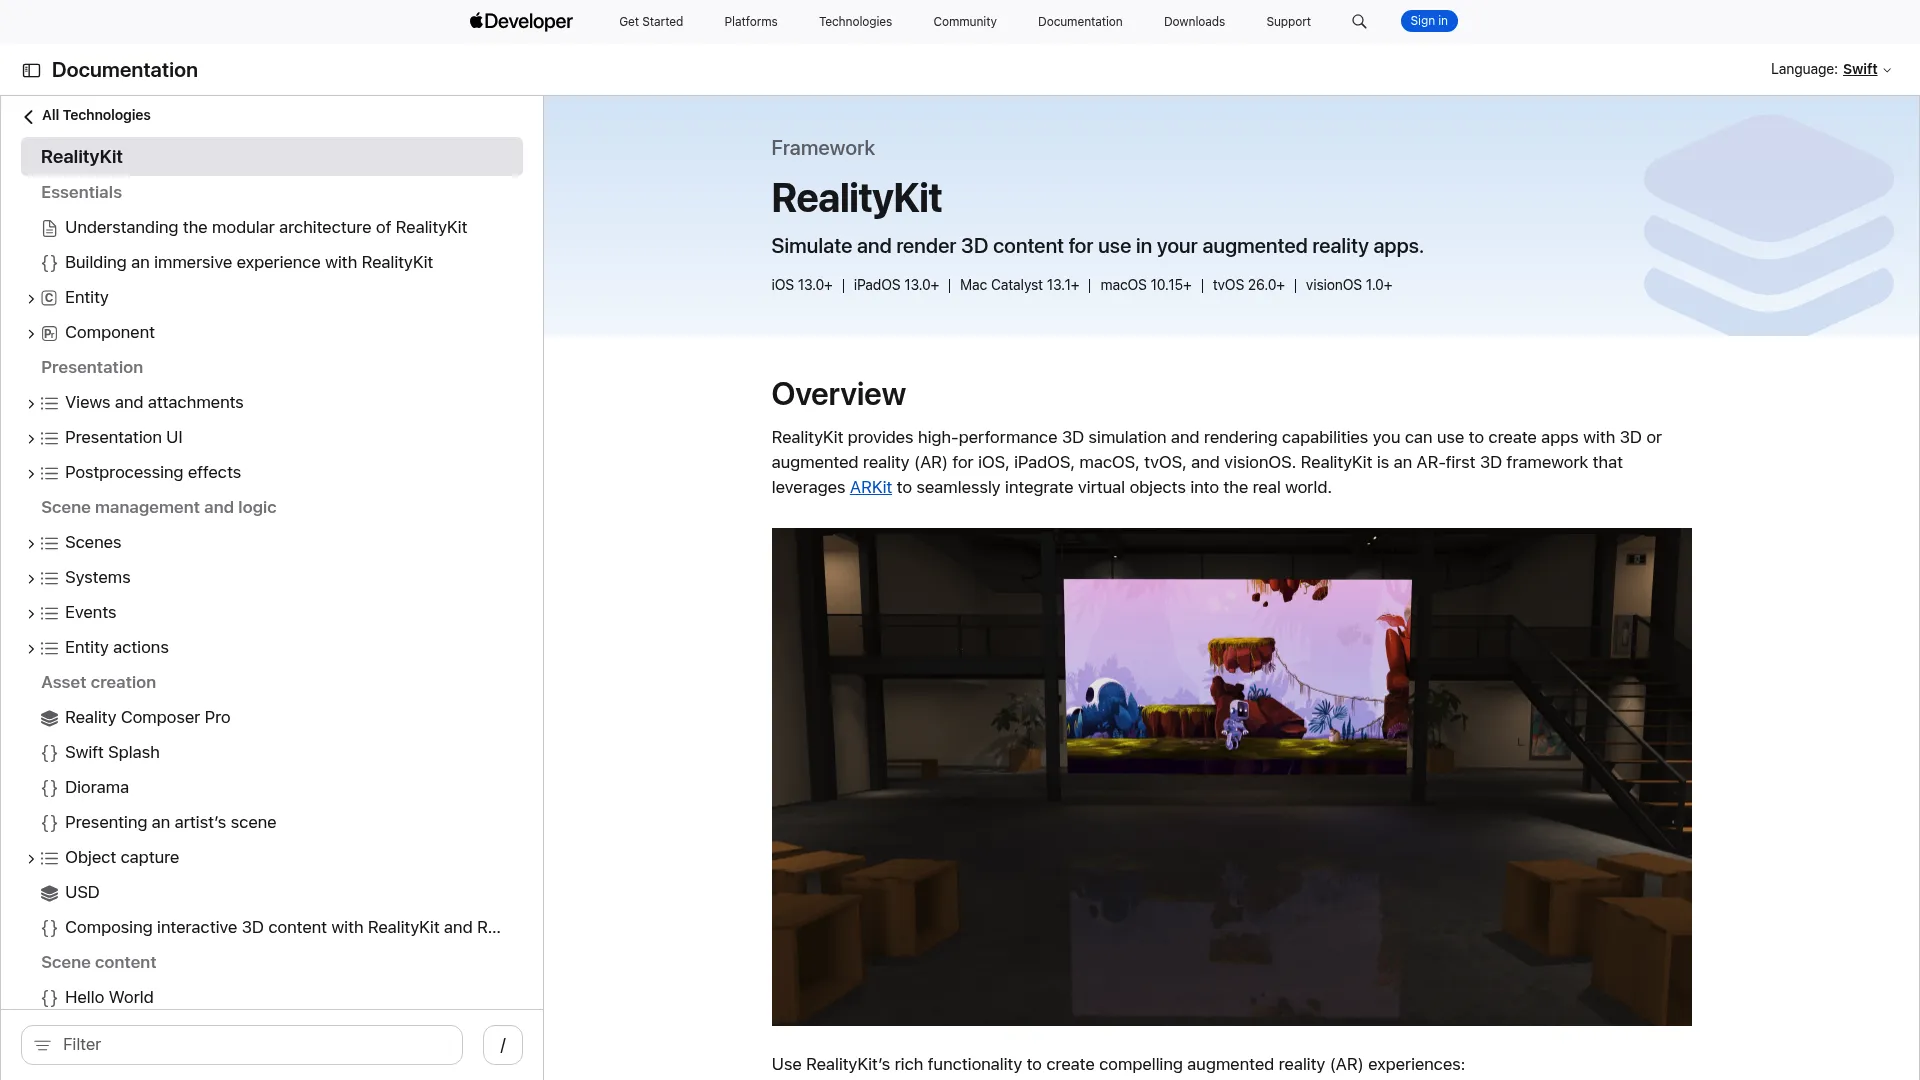The width and height of the screenshot is (1920, 1080).
Task: Click the list icon beside Entity actions
Action: [49, 648]
